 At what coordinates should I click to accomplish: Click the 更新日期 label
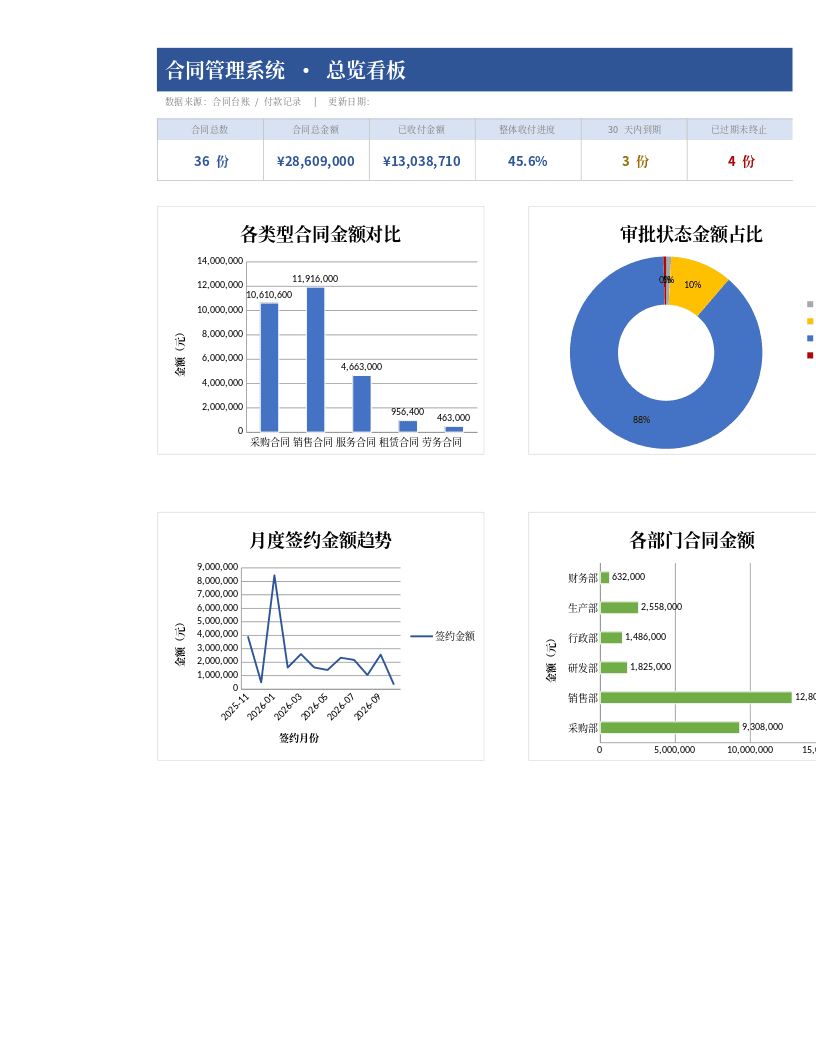click(349, 102)
